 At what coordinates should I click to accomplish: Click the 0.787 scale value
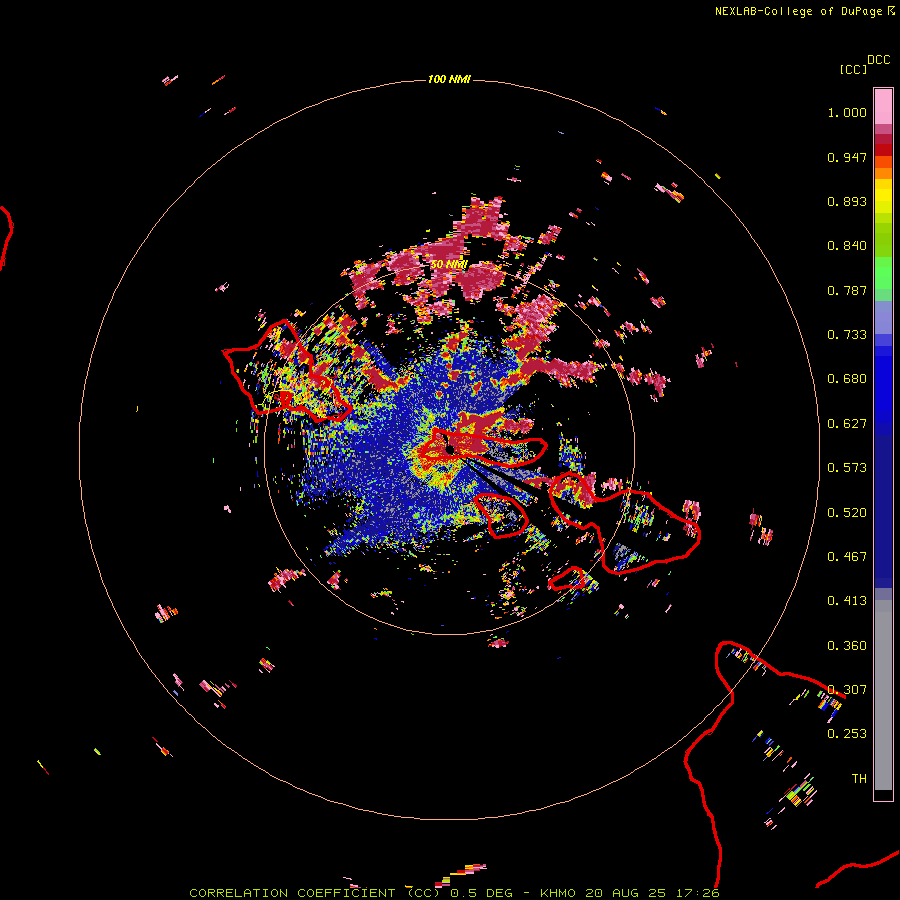847,290
